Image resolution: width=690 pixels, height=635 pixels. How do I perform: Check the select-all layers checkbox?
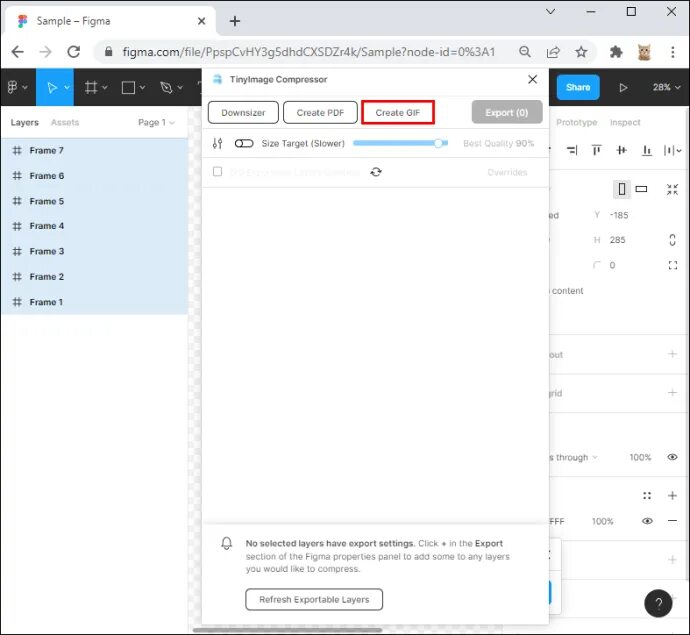[x=217, y=172]
